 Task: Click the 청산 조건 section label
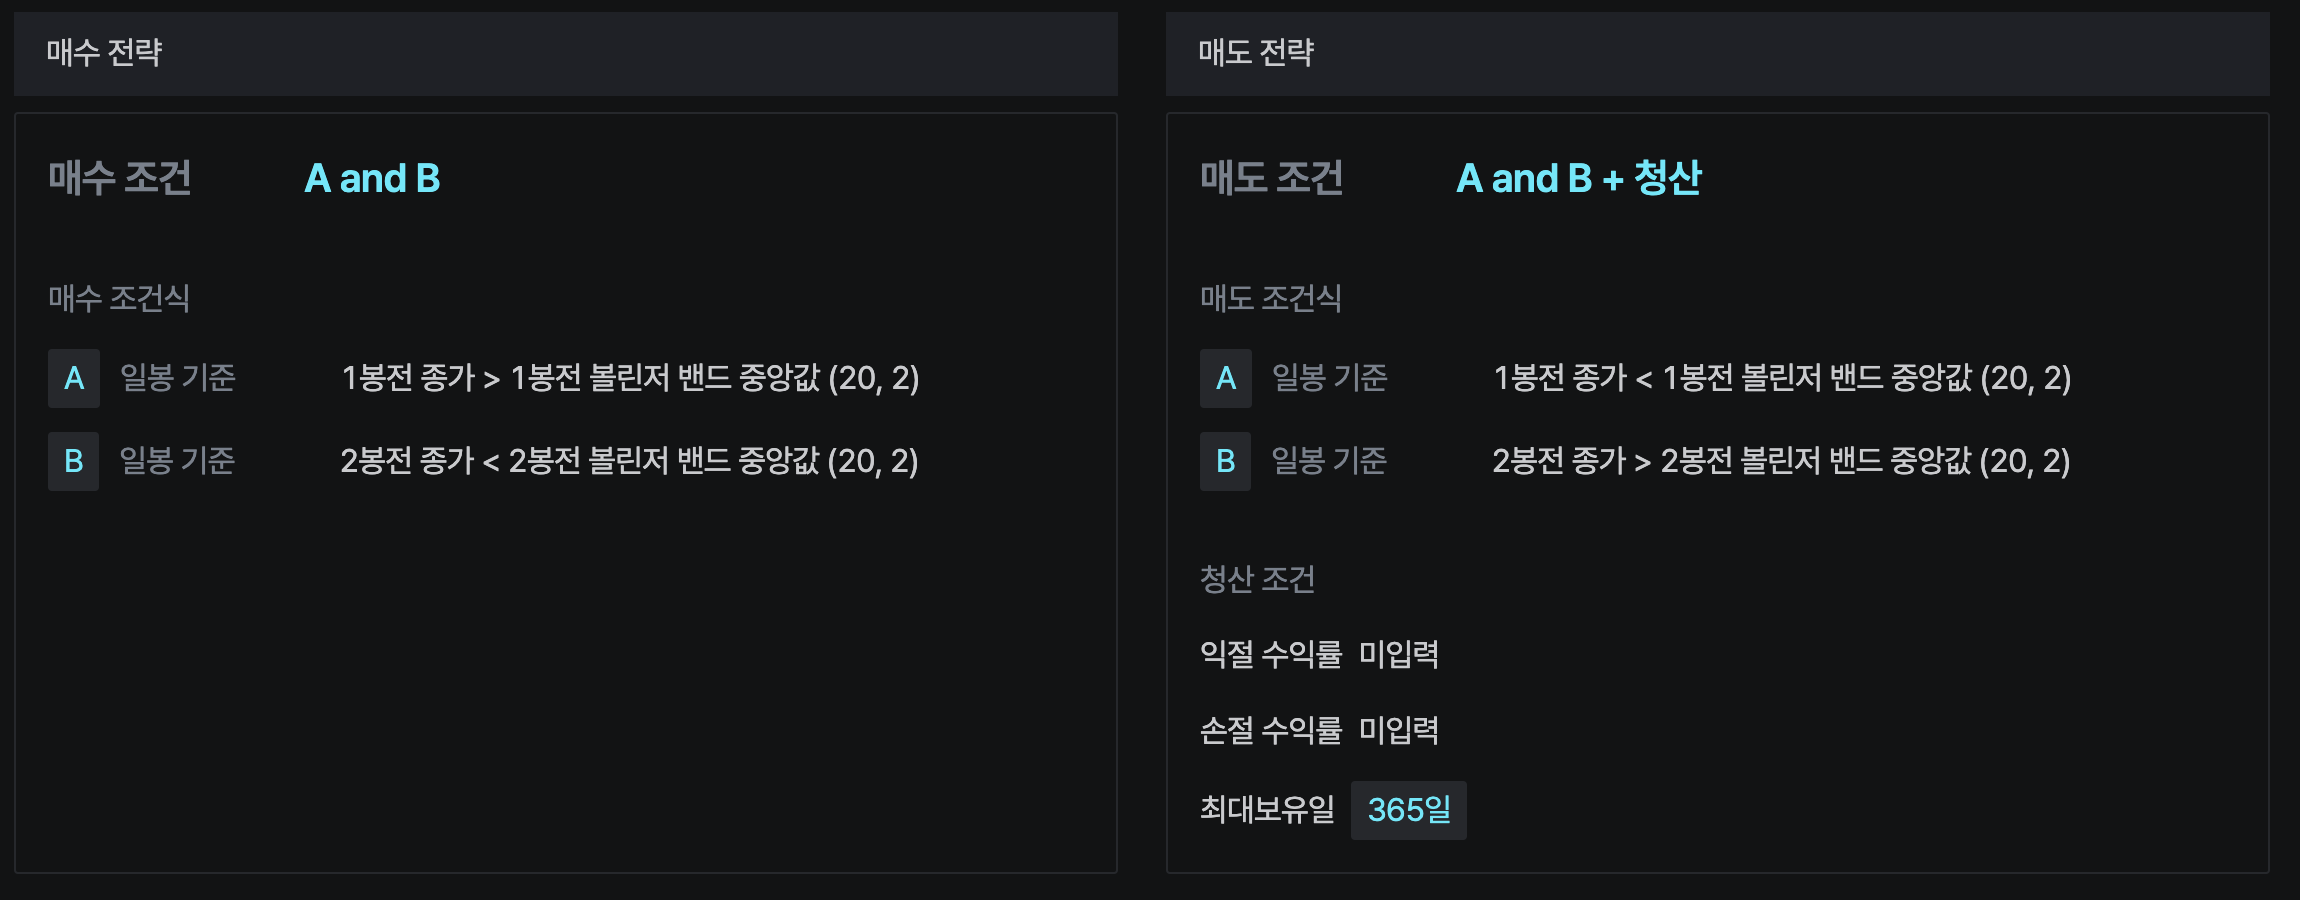tap(1257, 579)
